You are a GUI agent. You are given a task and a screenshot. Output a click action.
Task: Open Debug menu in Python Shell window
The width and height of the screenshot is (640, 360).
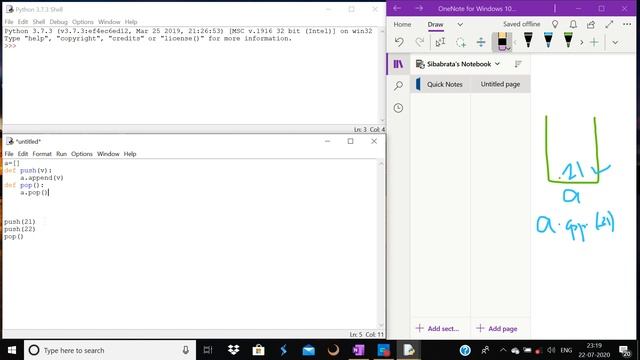(x=58, y=22)
